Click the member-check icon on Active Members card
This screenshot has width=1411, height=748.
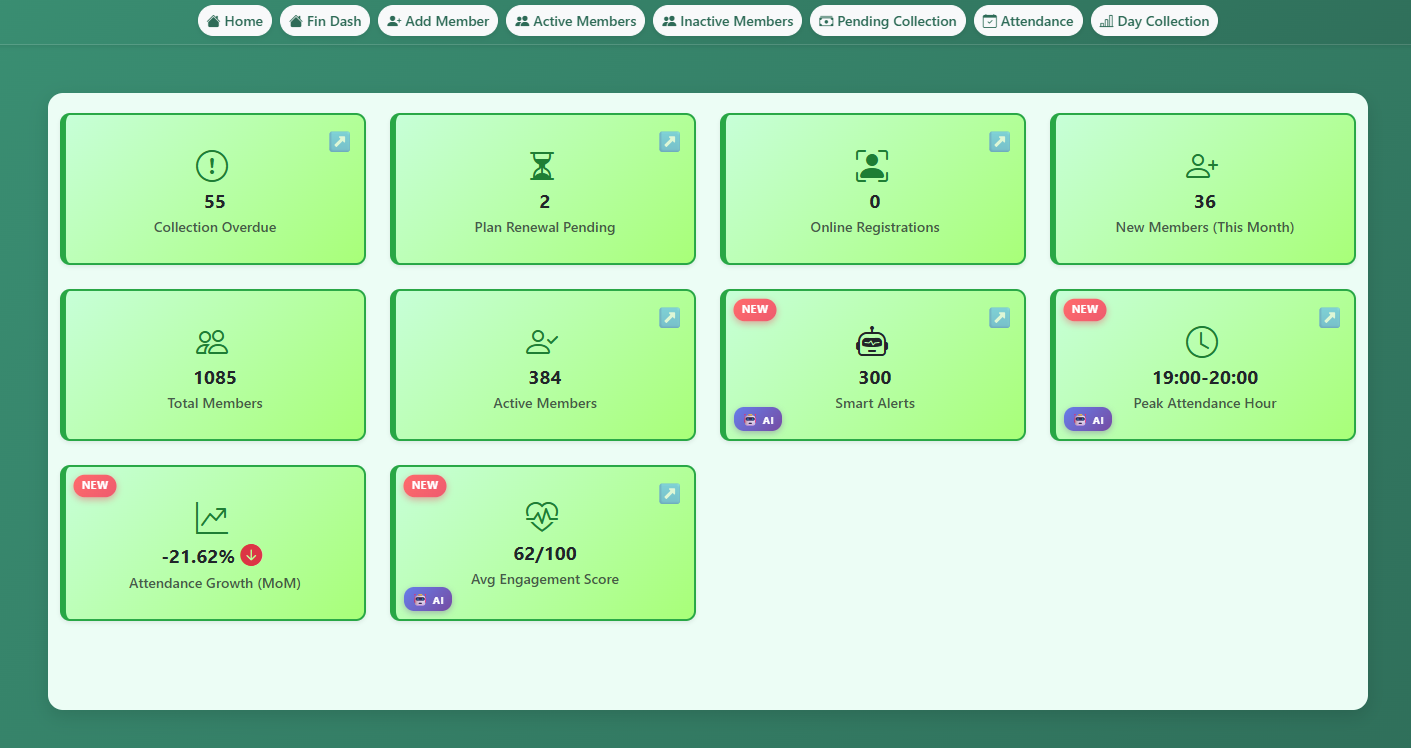[x=543, y=341]
